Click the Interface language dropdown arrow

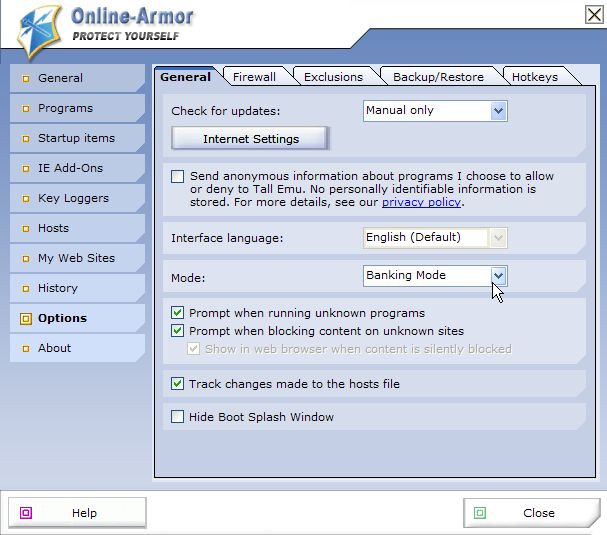(499, 238)
